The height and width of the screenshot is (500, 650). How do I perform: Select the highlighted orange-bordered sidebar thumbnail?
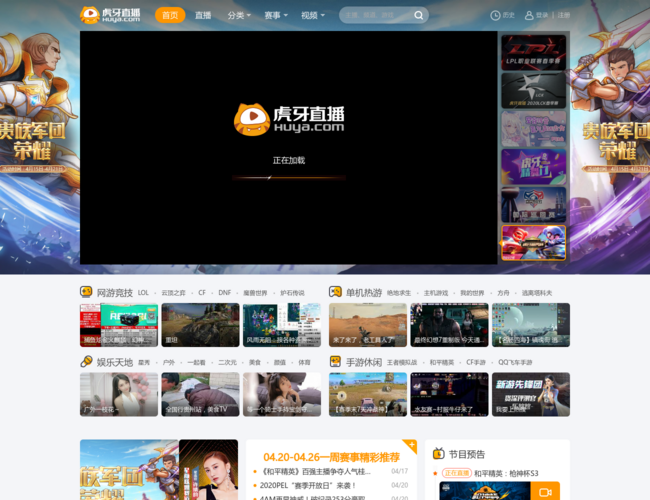tap(534, 243)
